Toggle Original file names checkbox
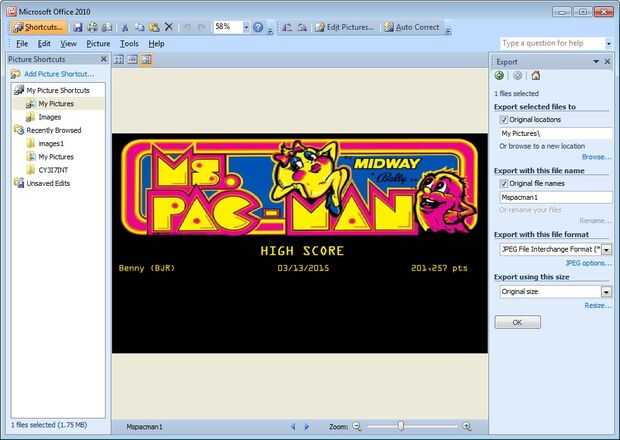The image size is (620, 440). pos(504,183)
